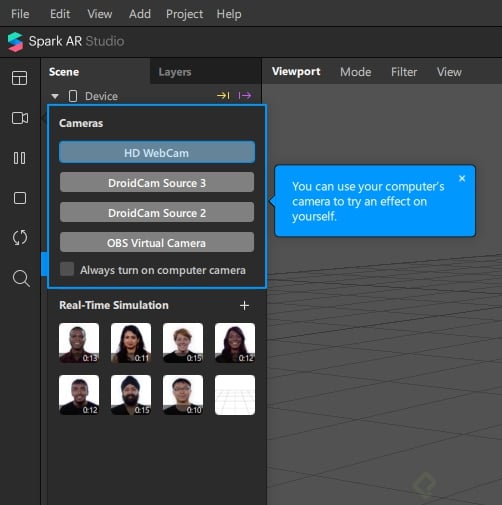
Task: Pause the simulation with pause icon
Action: click(x=19, y=158)
